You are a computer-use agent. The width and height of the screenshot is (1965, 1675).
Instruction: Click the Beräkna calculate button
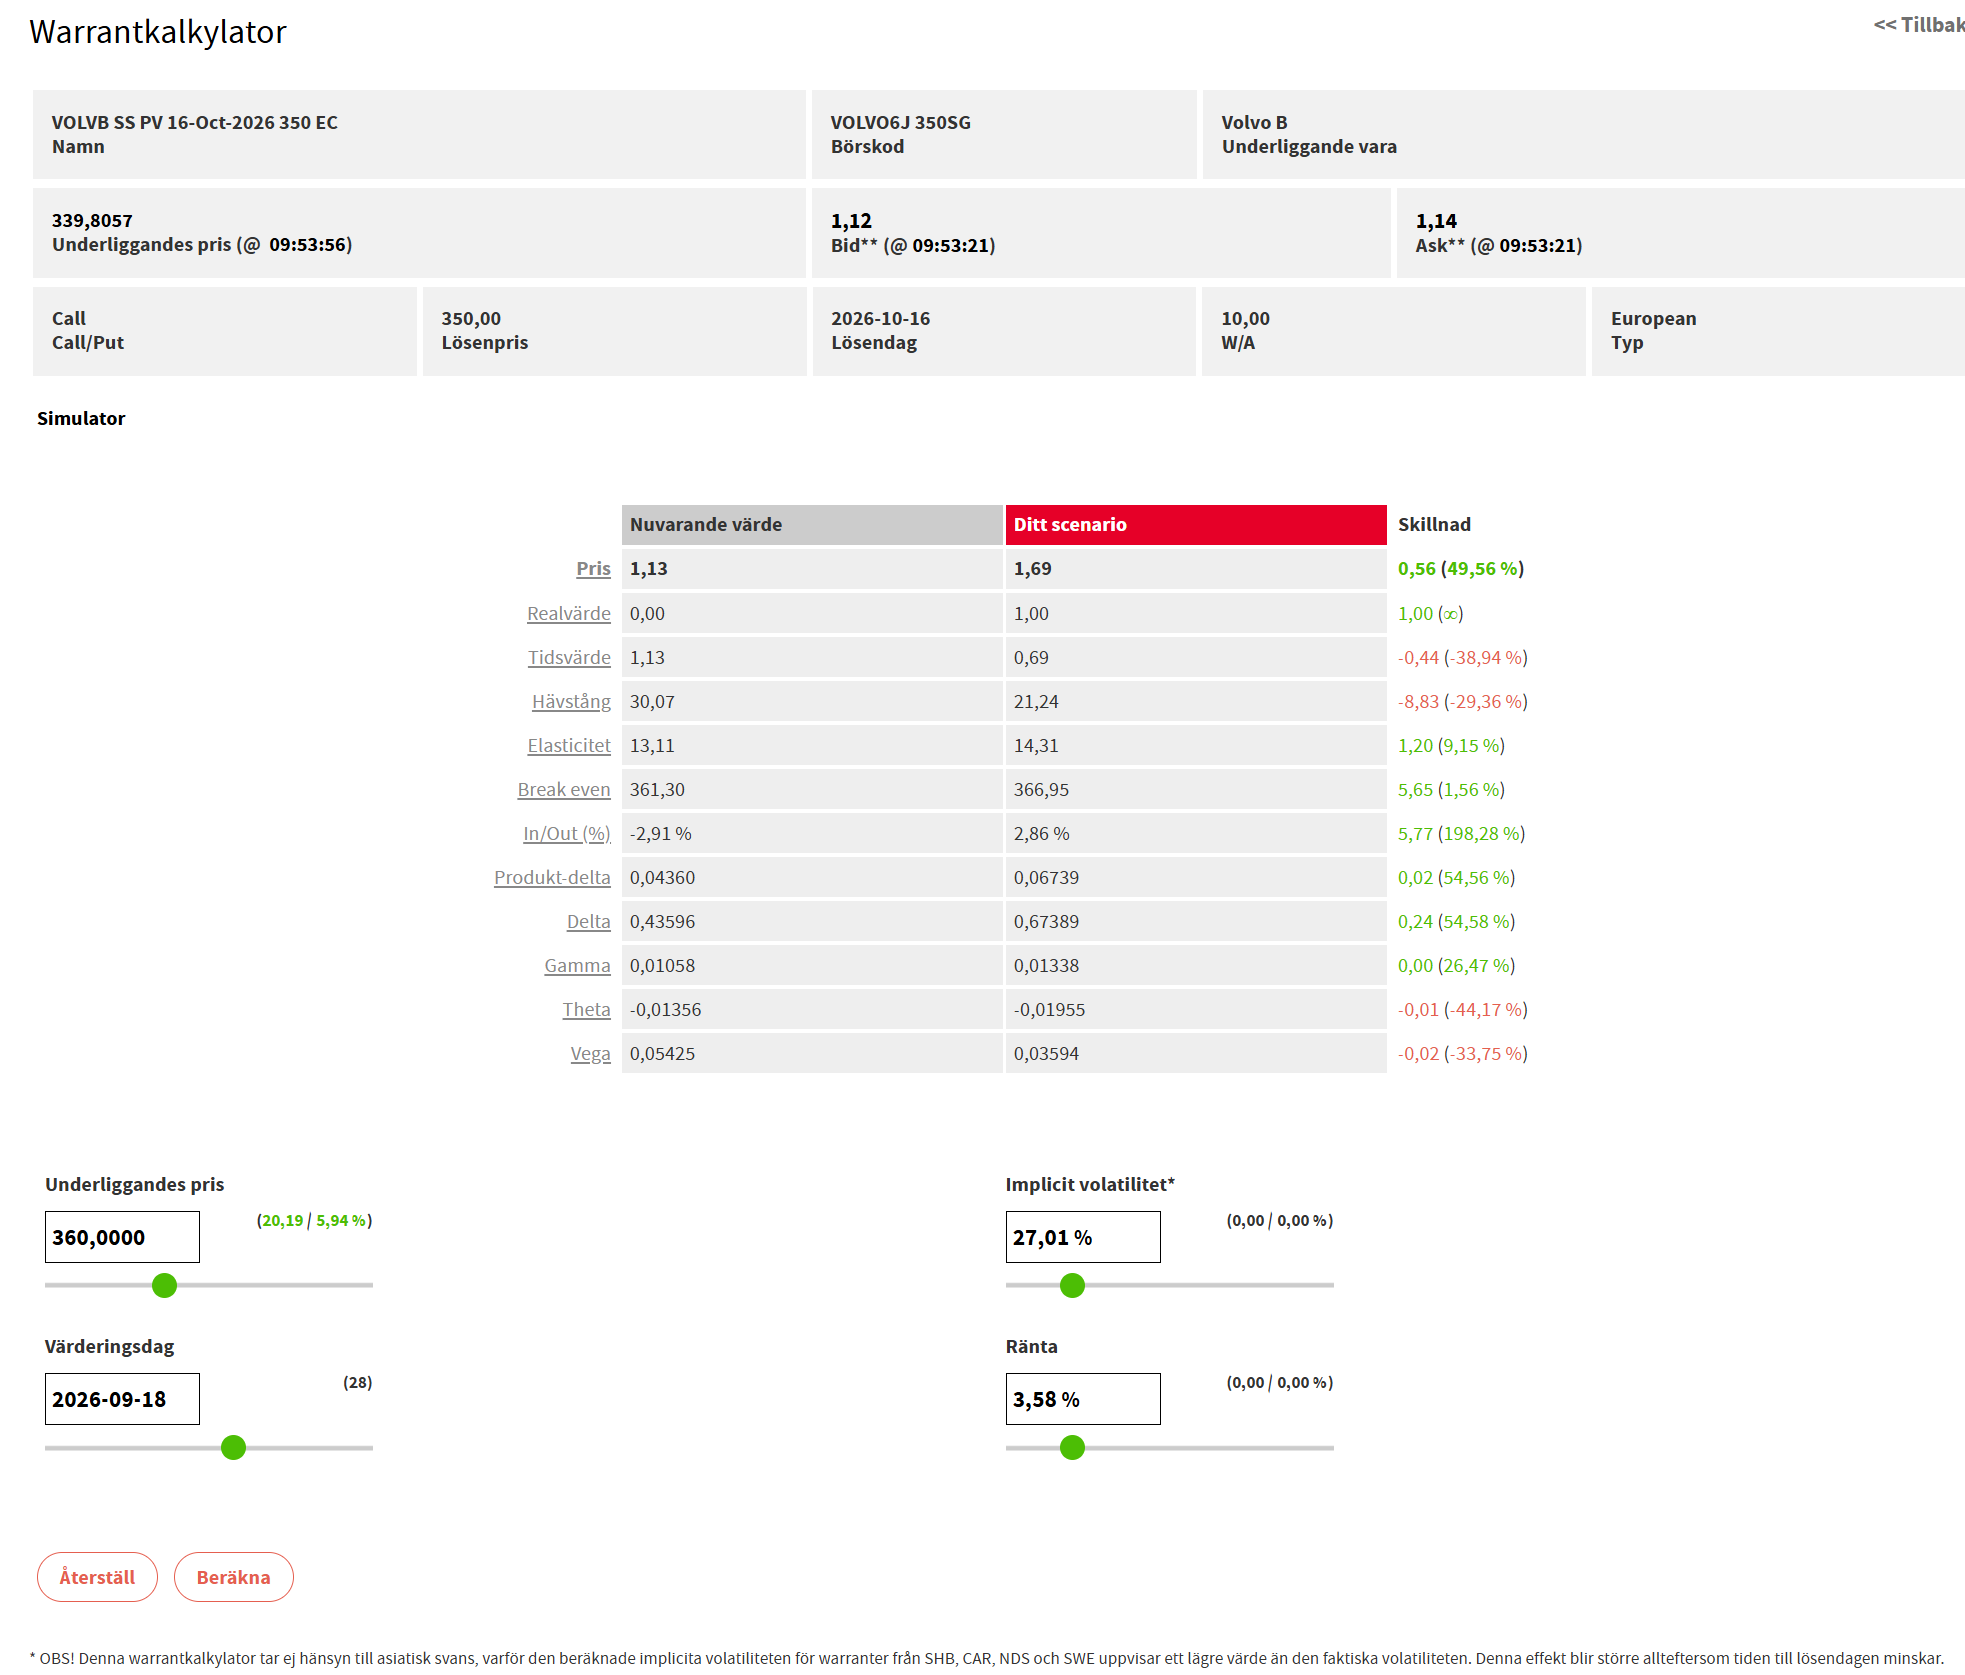[x=233, y=1577]
